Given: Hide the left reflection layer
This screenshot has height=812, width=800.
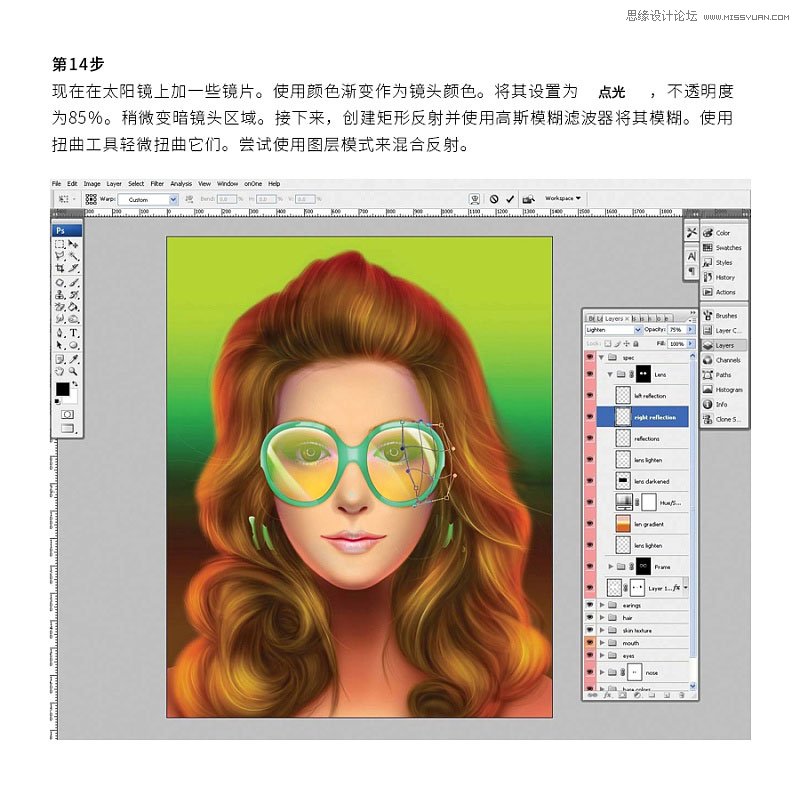Looking at the screenshot, I should [x=590, y=396].
